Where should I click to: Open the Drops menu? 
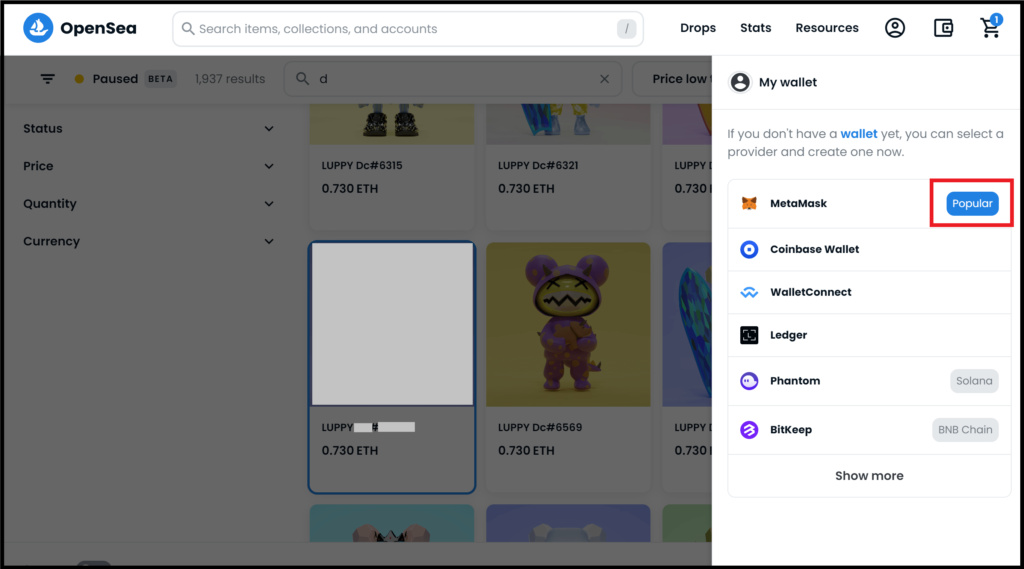coord(697,28)
